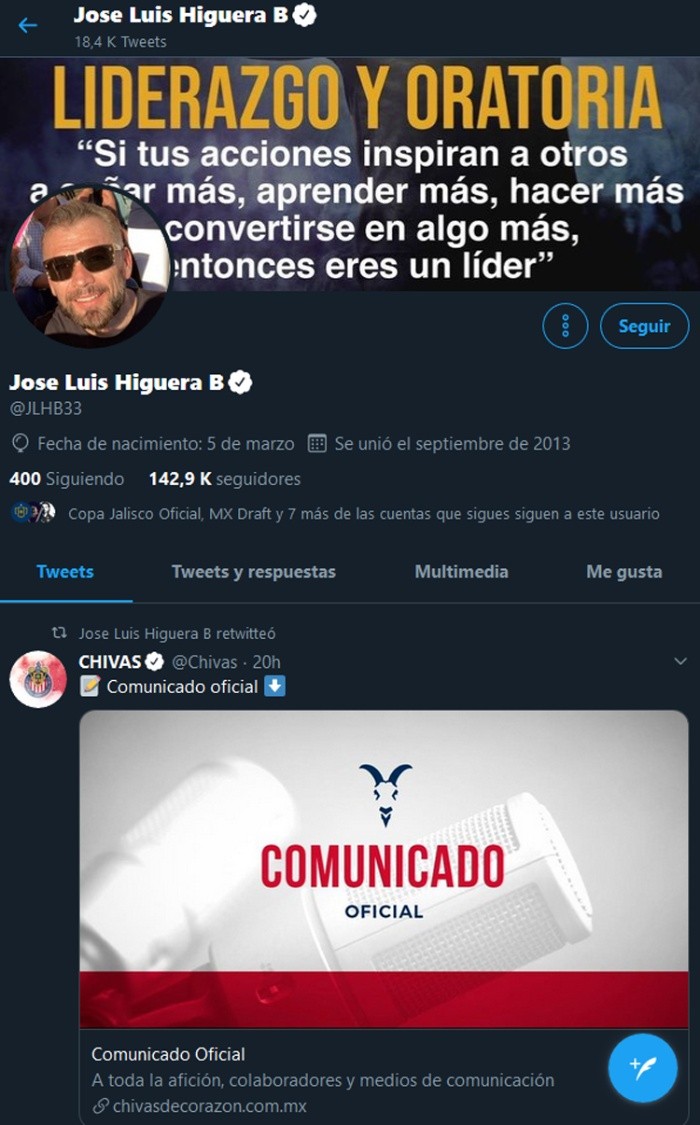Switch to Tweets y respuestas tab

[253, 572]
